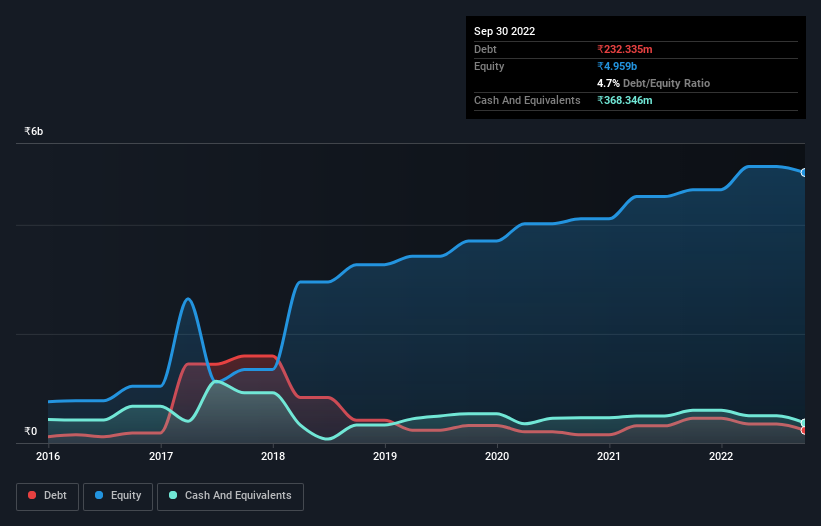Click the red Debt legend dot

32,495
